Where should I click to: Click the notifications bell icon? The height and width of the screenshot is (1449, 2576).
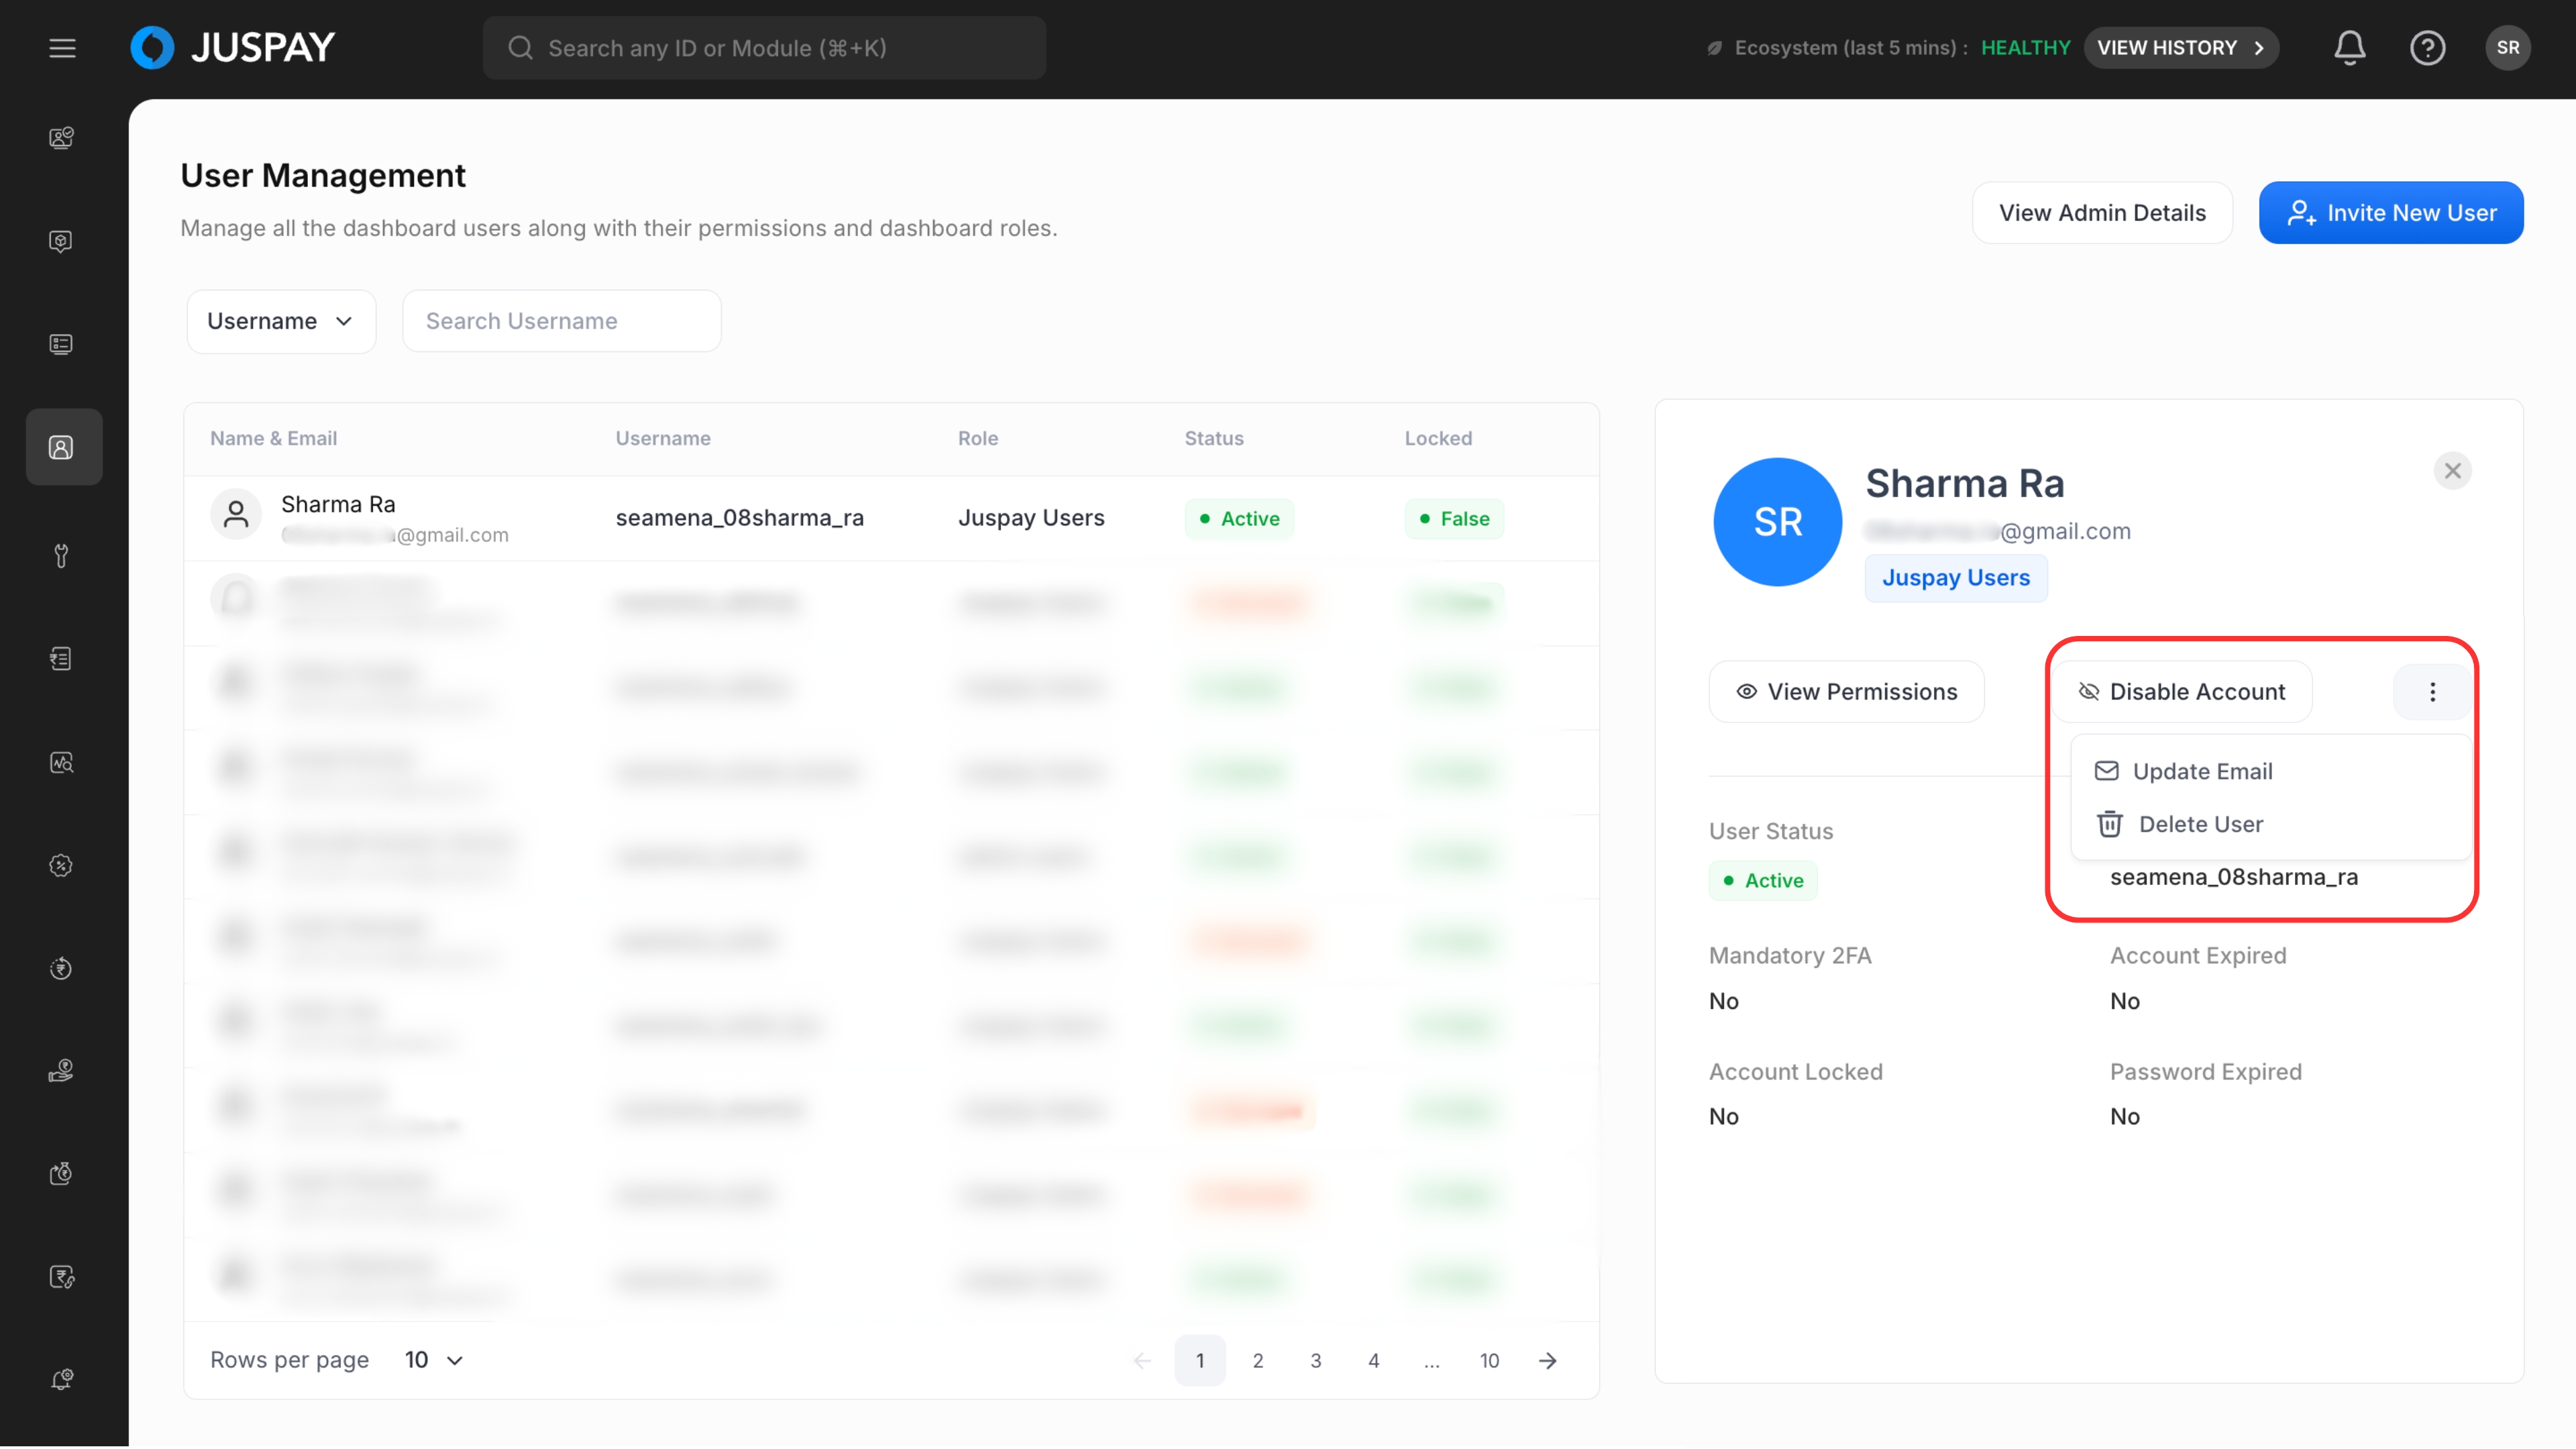(x=2349, y=48)
